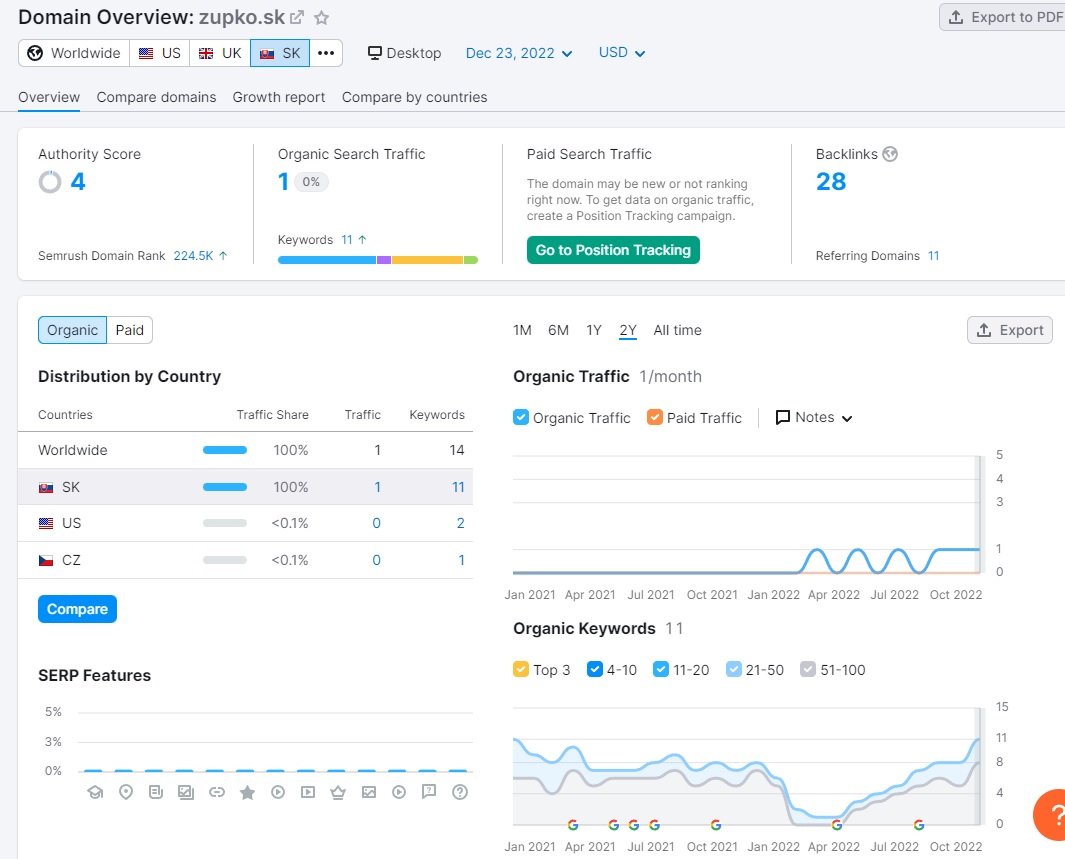The height and width of the screenshot is (859, 1065).
Task: Click the orange help question mark bubble
Action: 1052,814
